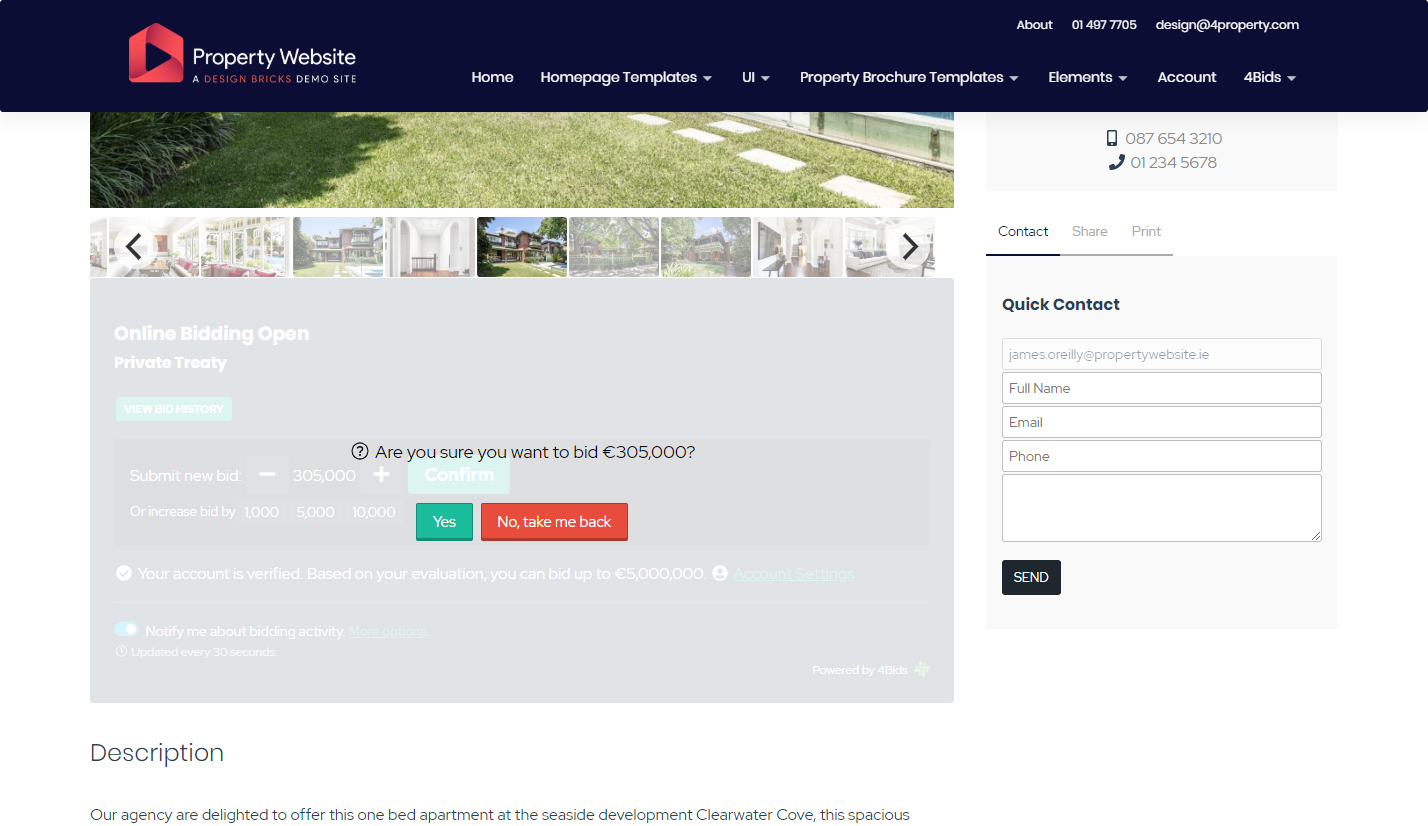Increase bid with the plus icon
Viewport: 1428px width, 826px height.
(x=381, y=475)
